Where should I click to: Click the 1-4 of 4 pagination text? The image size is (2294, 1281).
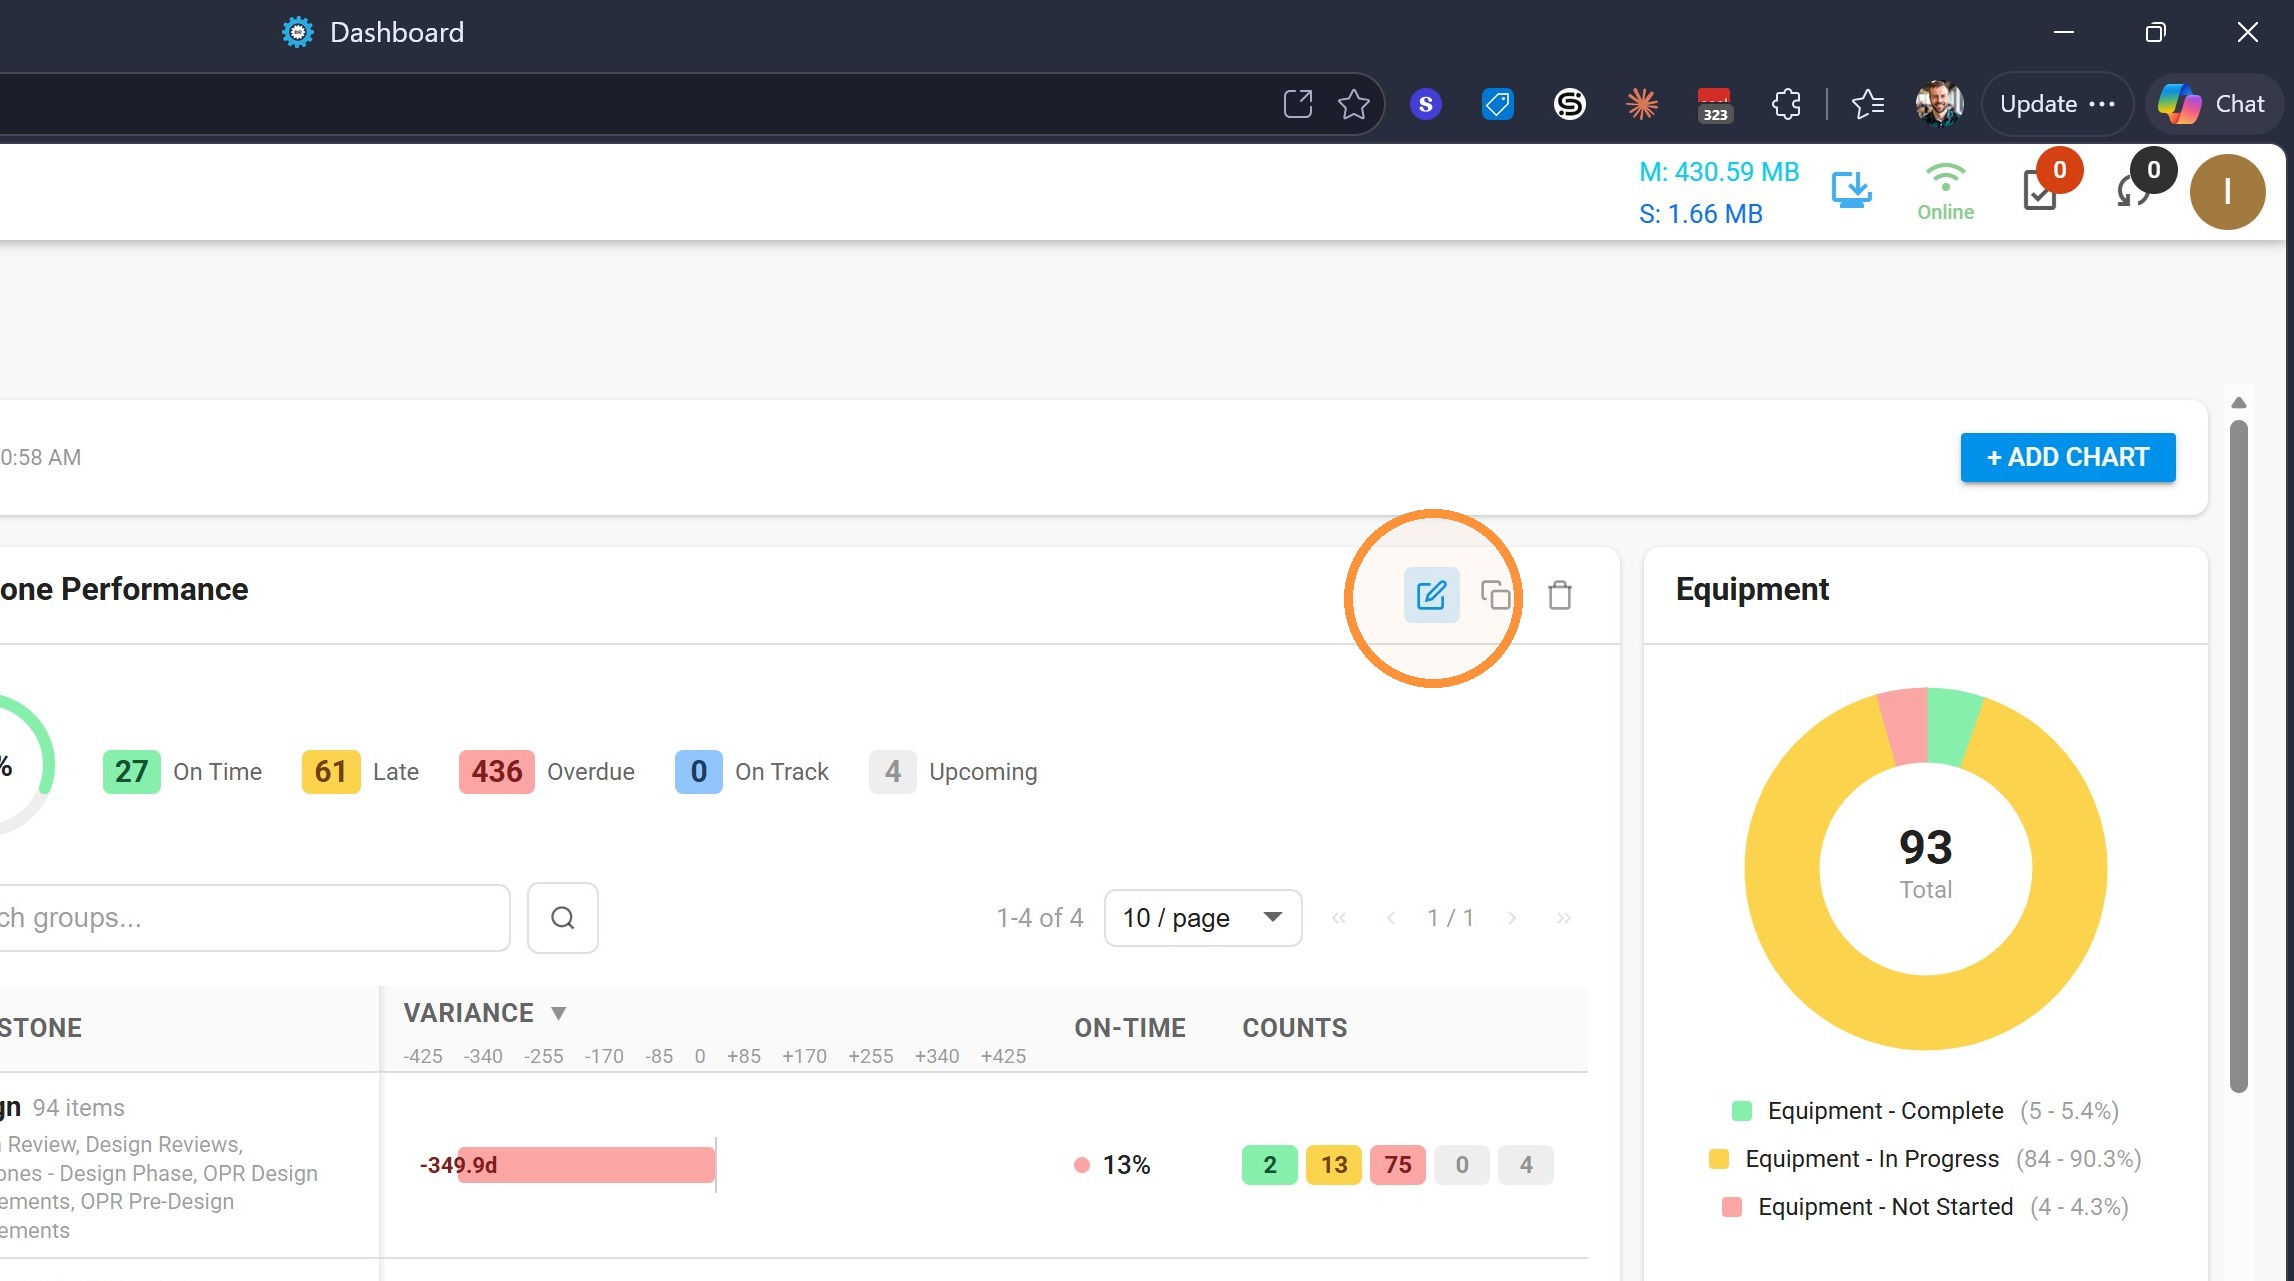(x=1040, y=918)
